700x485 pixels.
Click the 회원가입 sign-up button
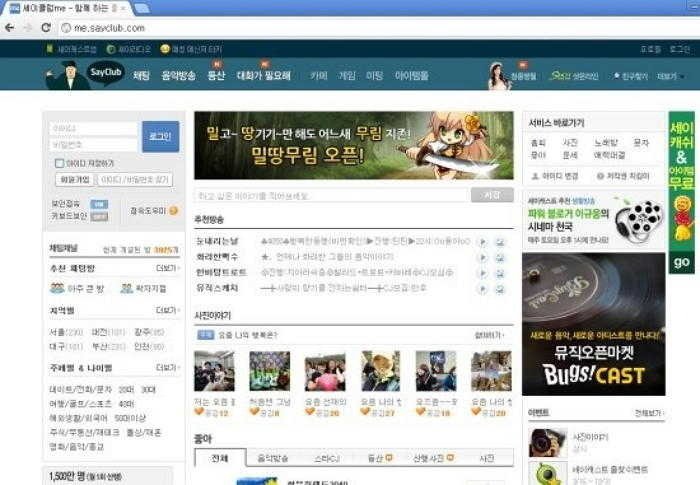[74, 180]
